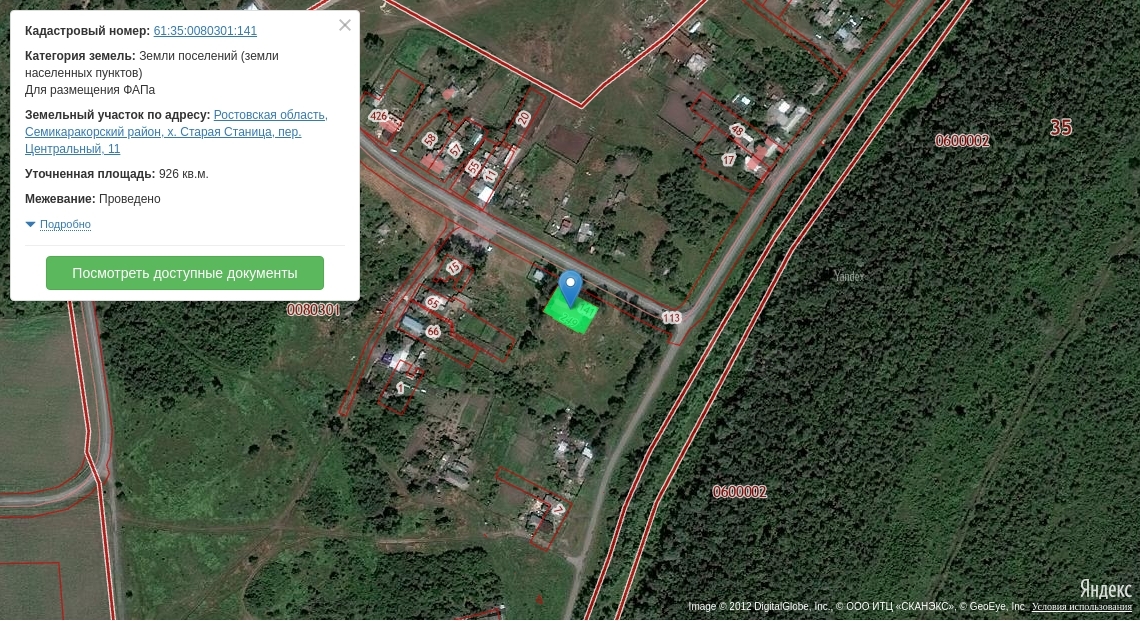
Task: Select parcel label 65 on map
Action: click(433, 302)
